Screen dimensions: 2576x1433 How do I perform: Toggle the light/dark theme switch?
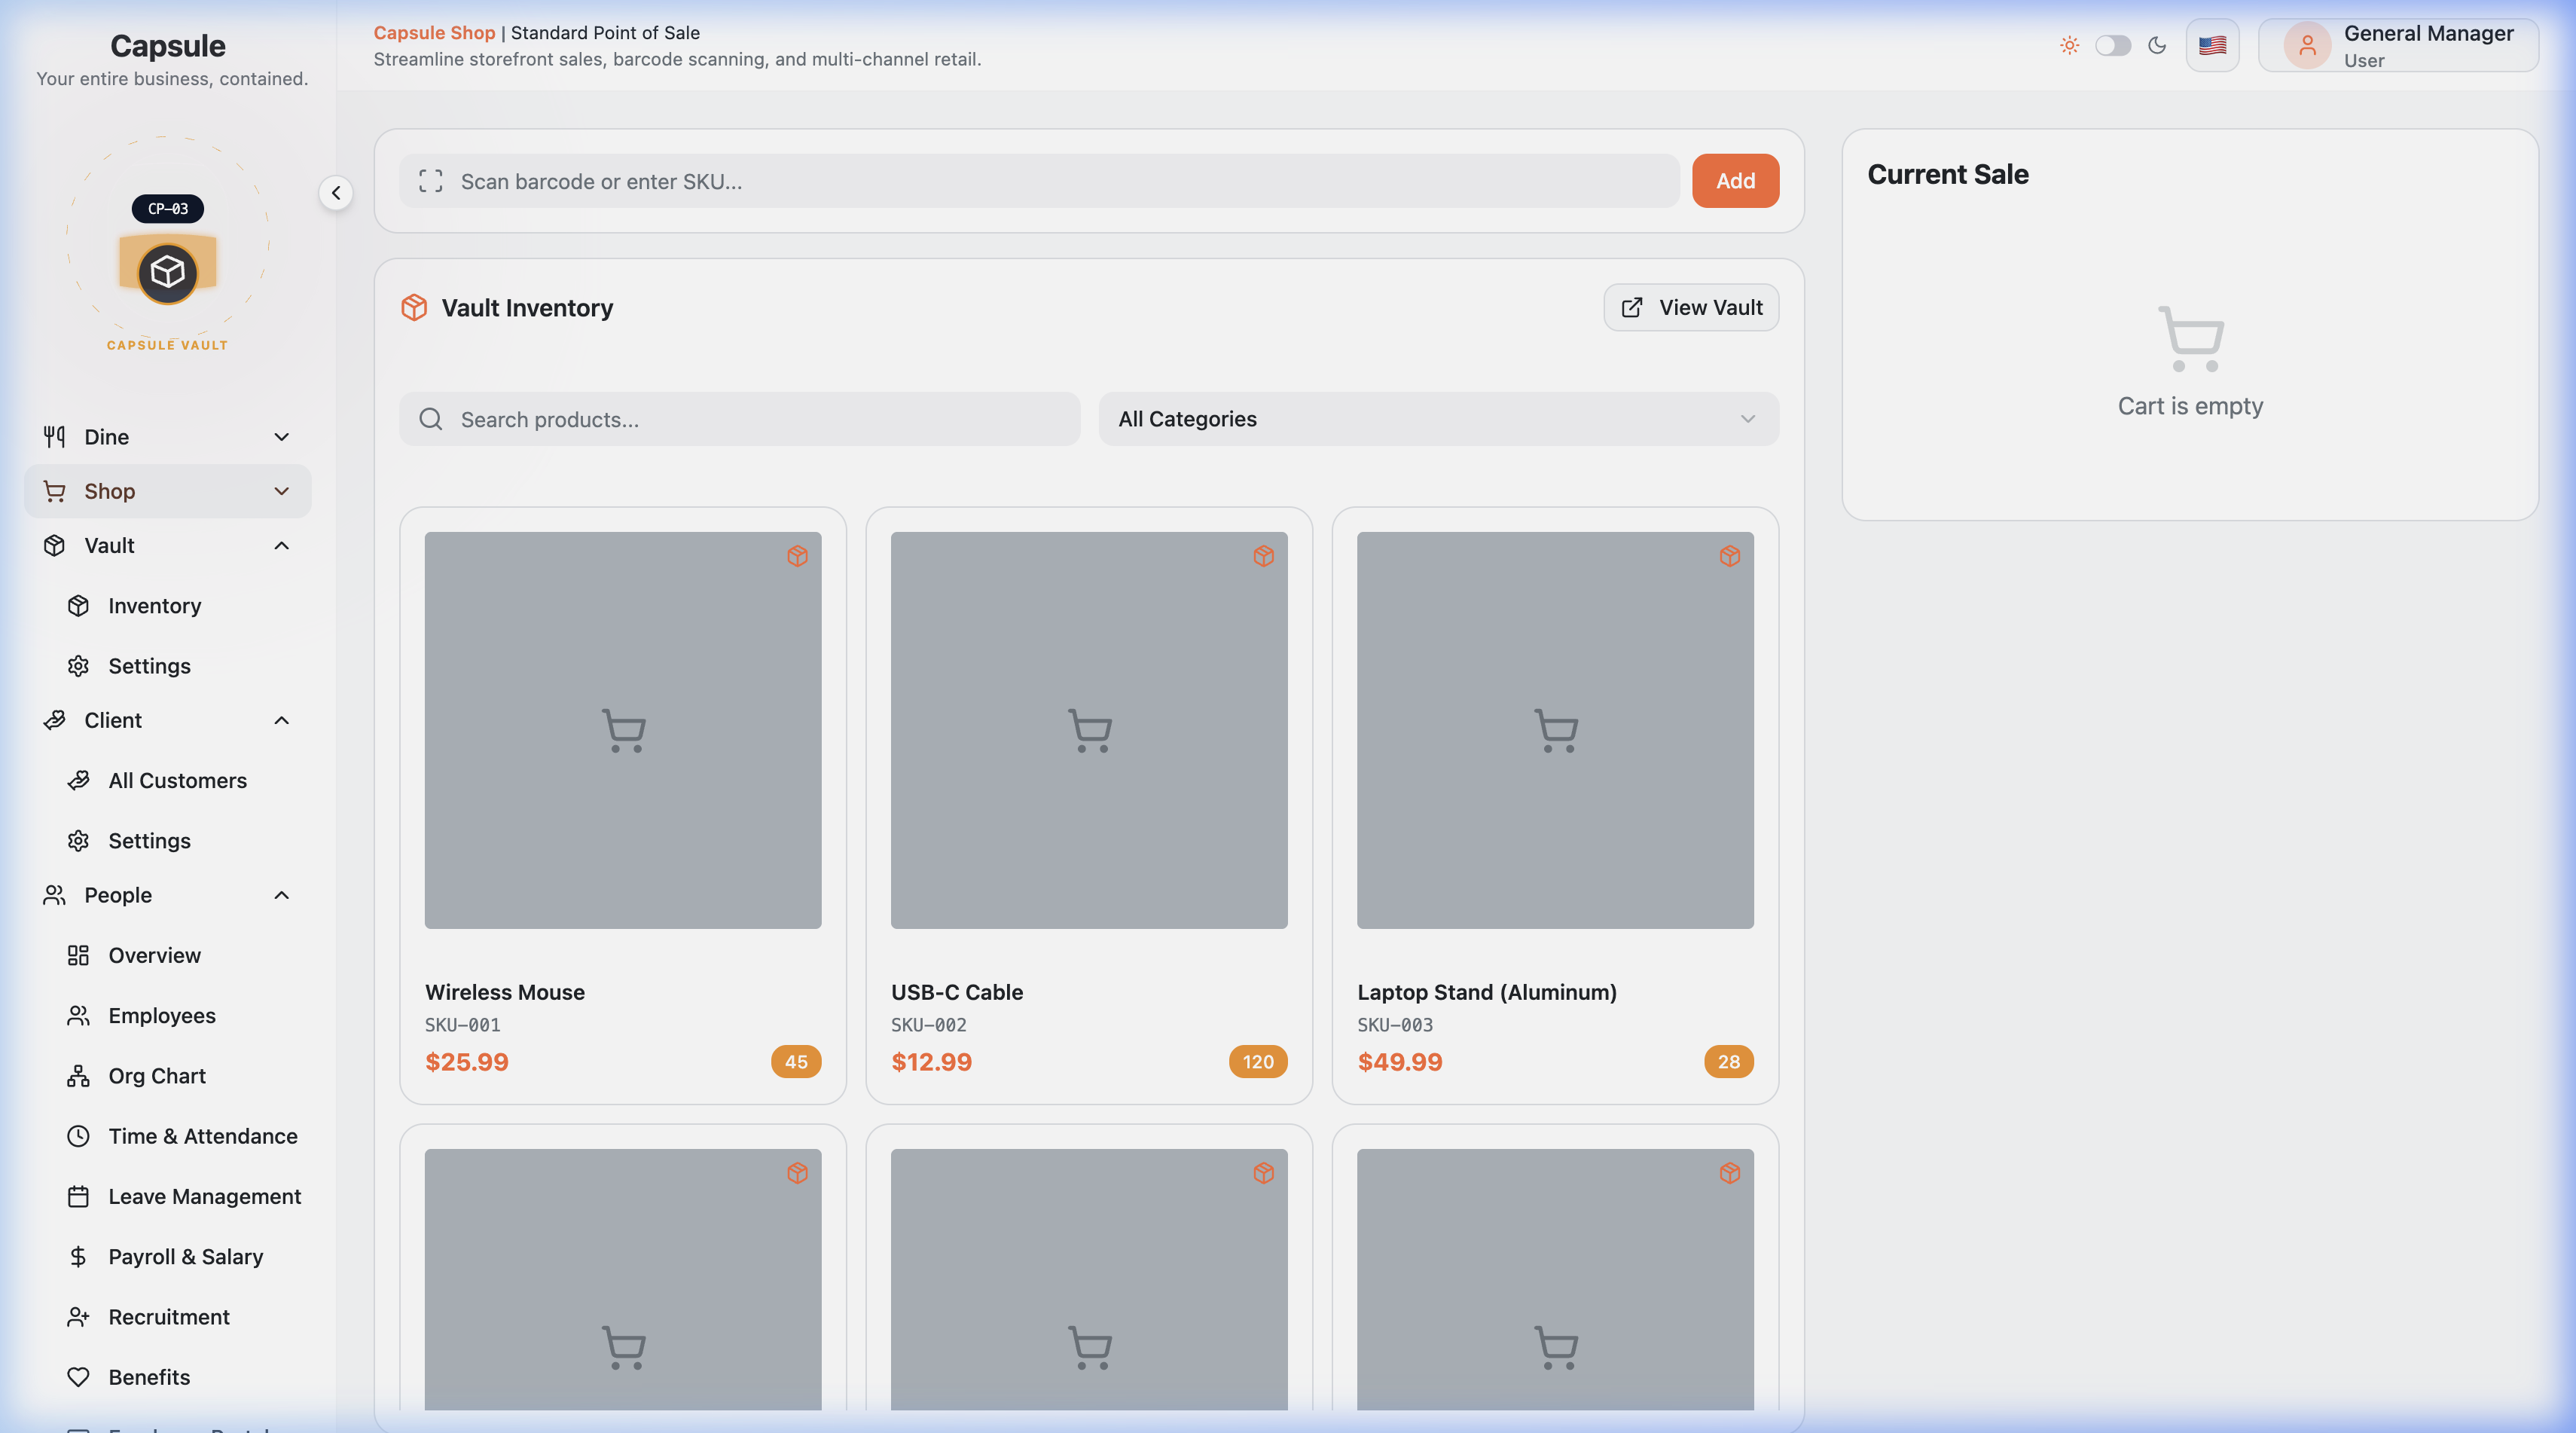[2113, 45]
